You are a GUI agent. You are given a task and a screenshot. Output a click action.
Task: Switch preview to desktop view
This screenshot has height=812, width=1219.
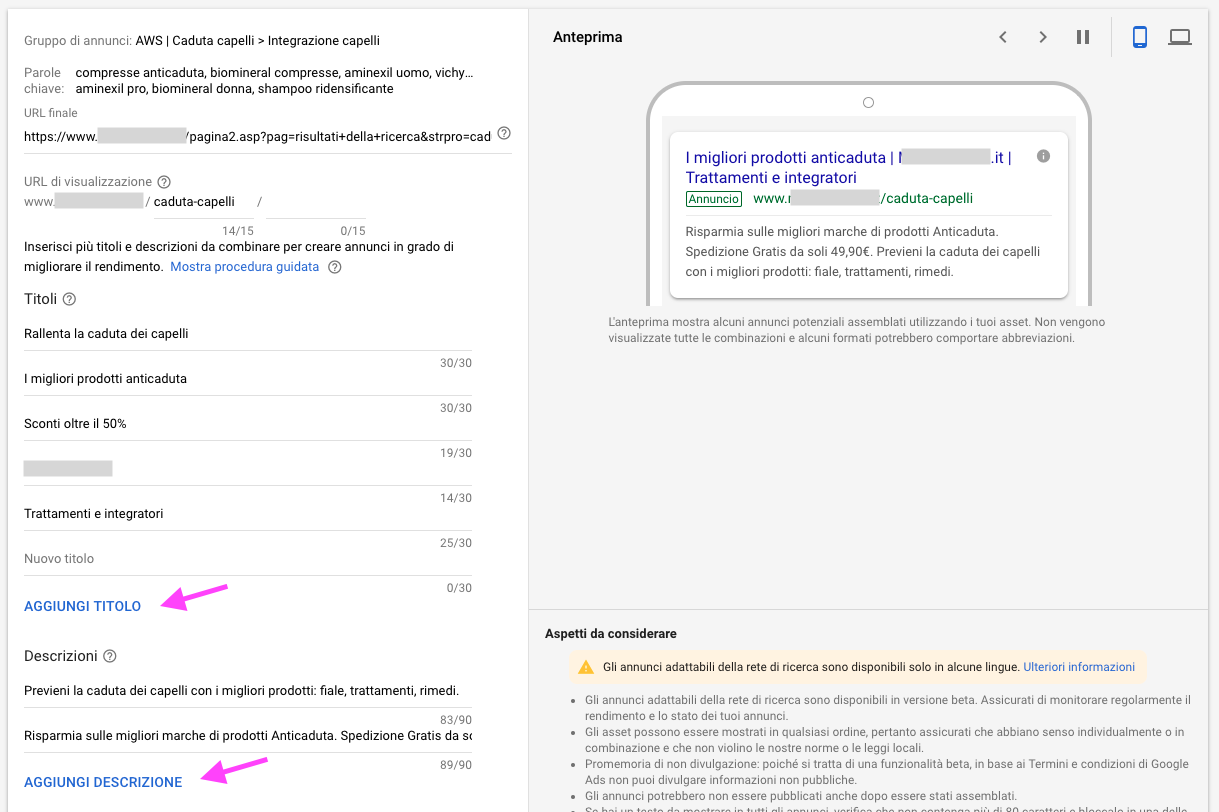pyautogui.click(x=1180, y=37)
